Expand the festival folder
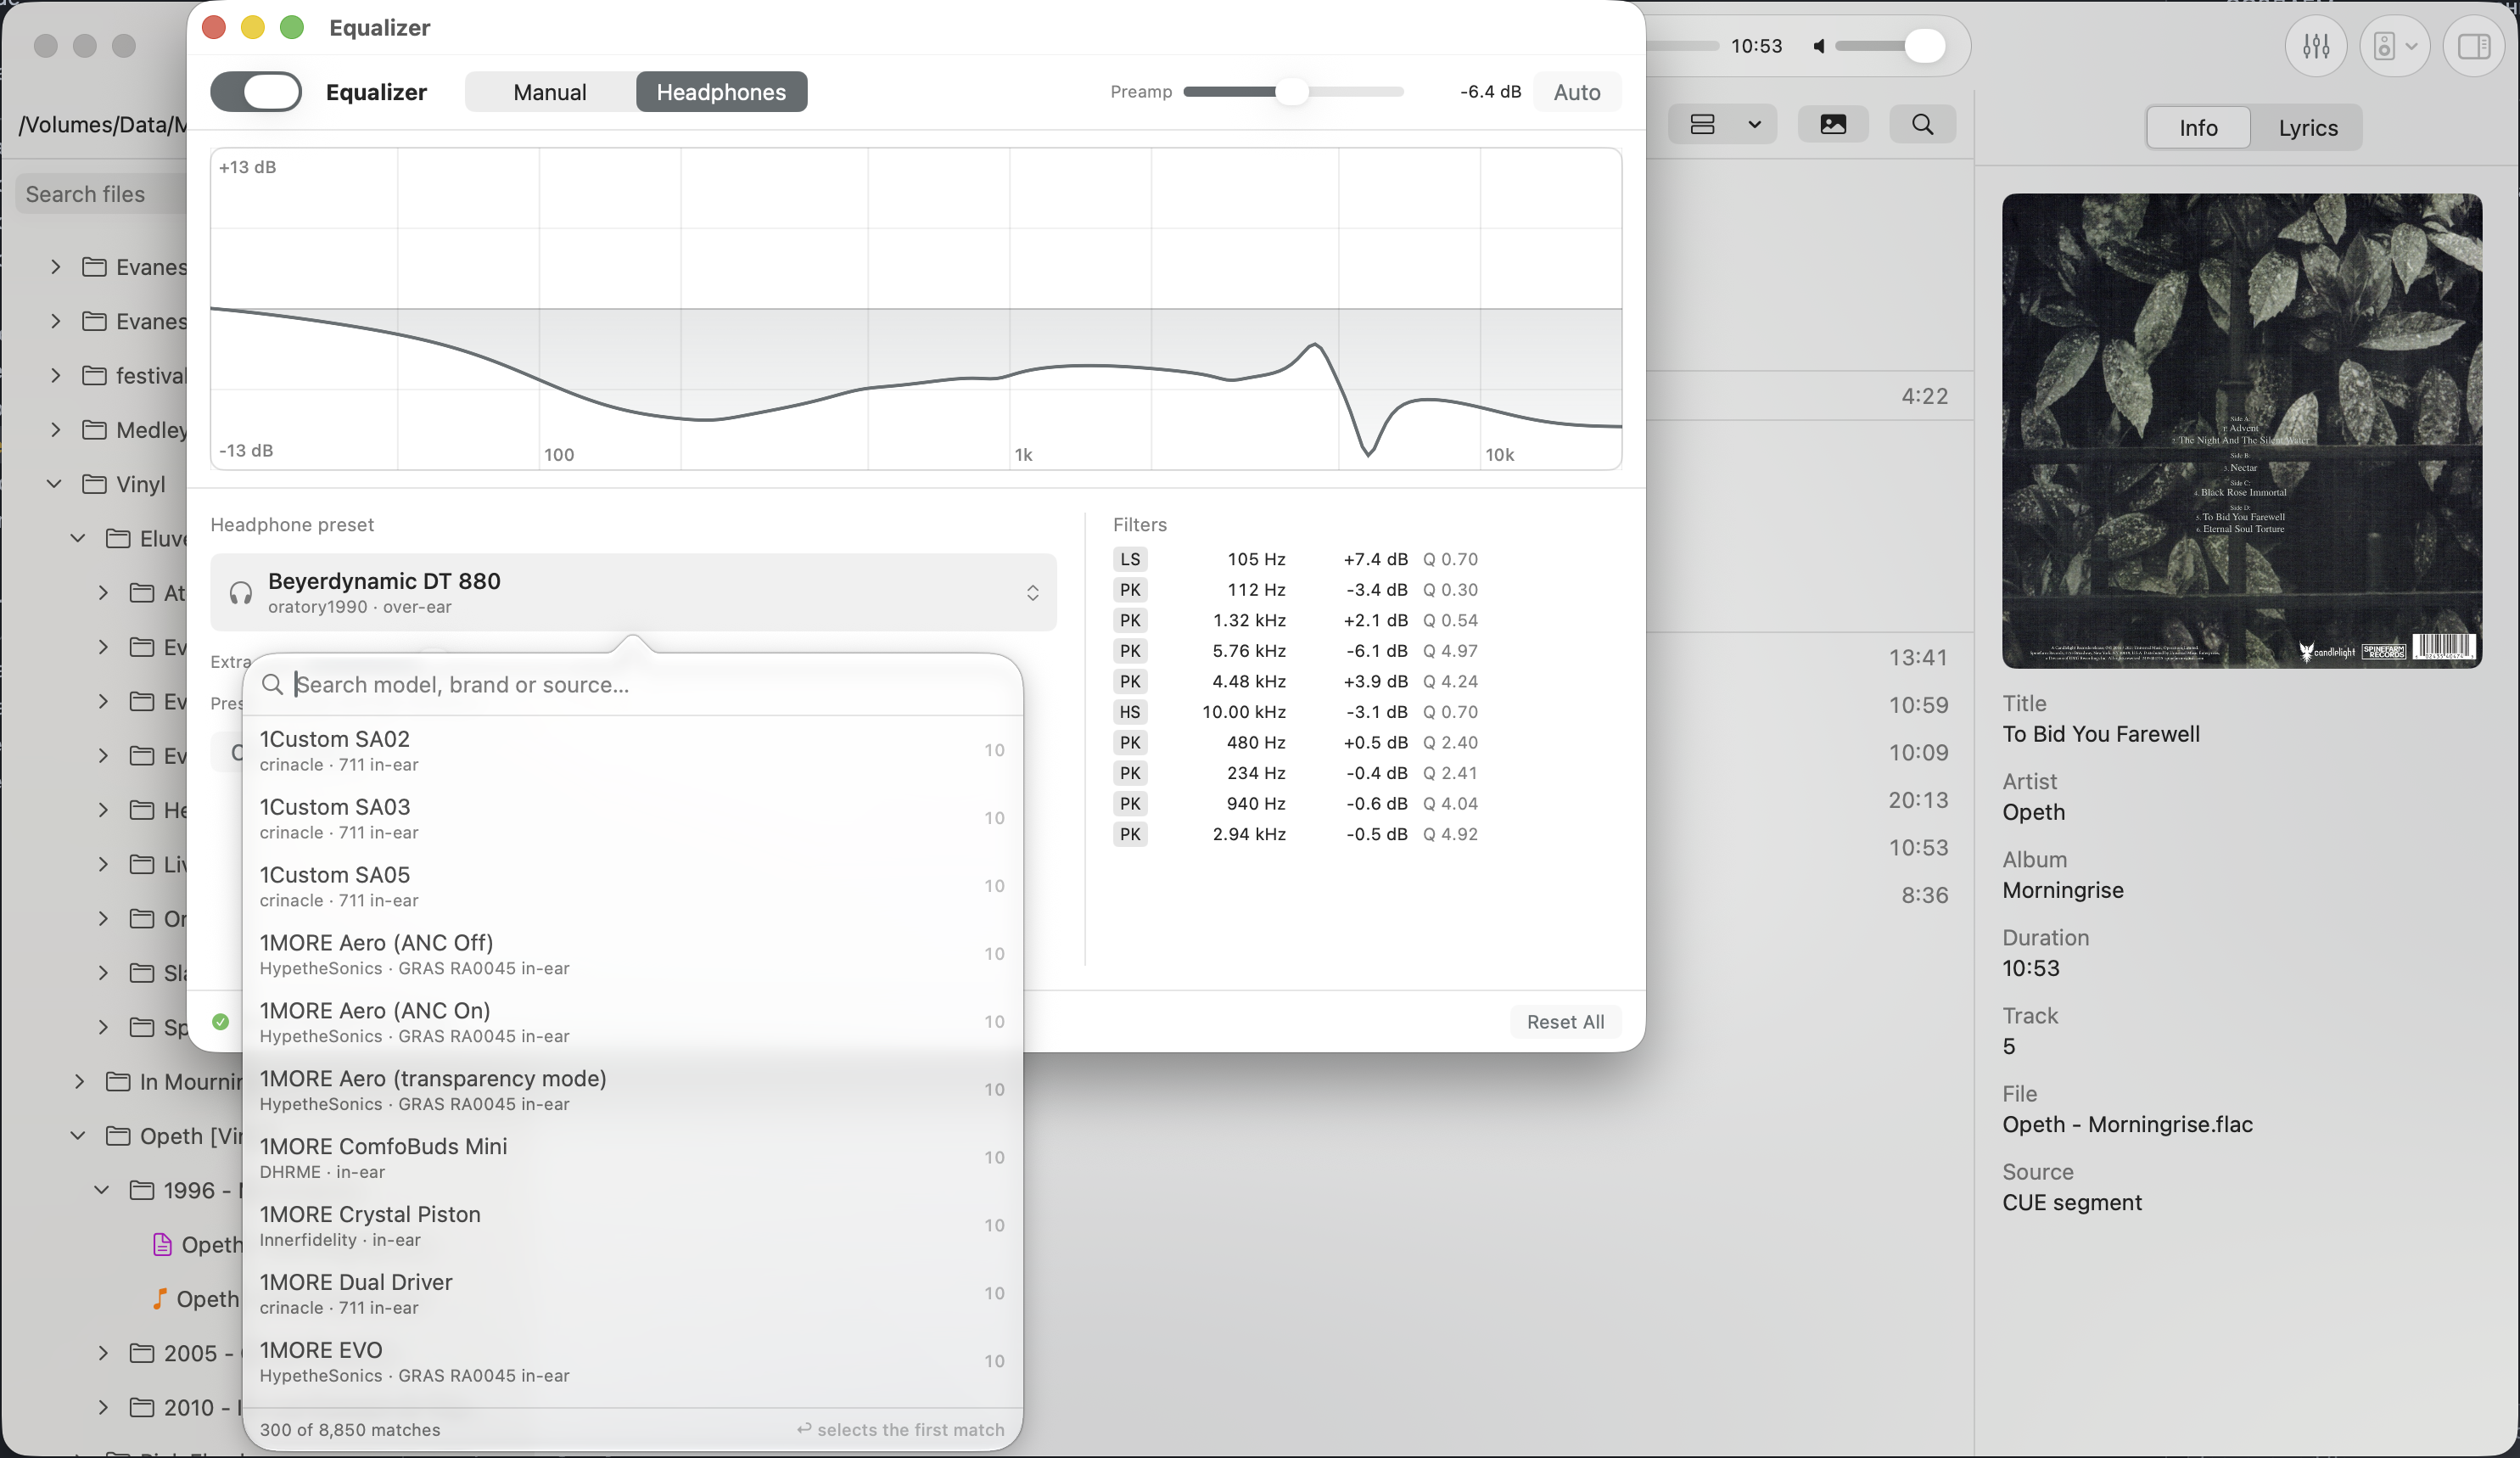Viewport: 2520px width, 1458px height. (55, 376)
